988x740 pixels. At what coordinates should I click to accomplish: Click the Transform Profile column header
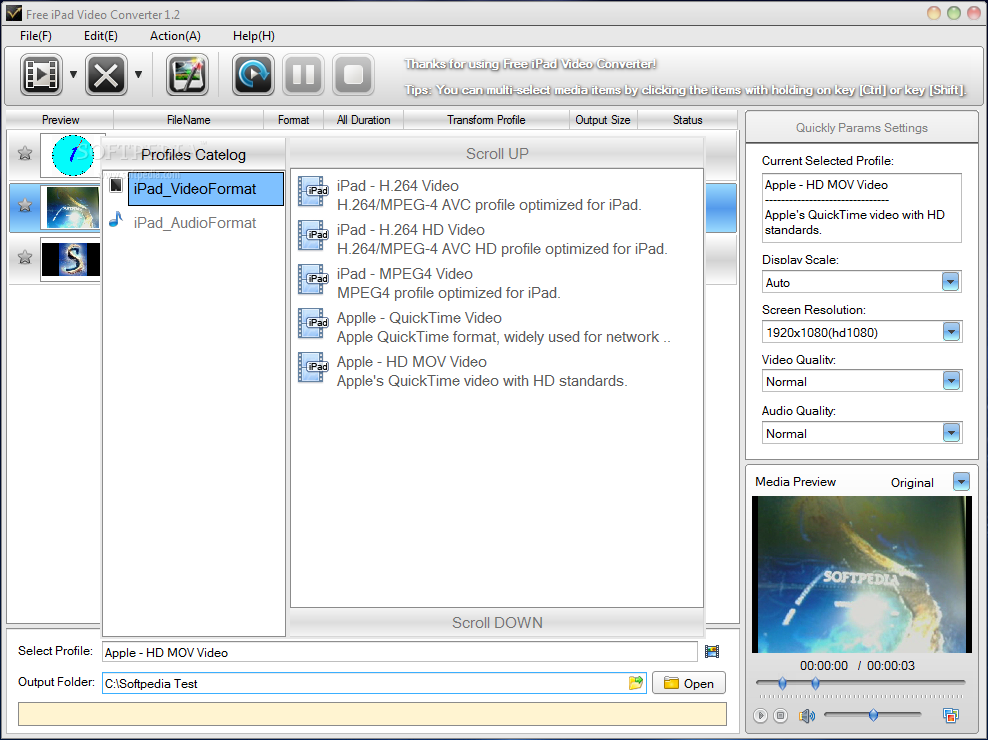pos(486,120)
